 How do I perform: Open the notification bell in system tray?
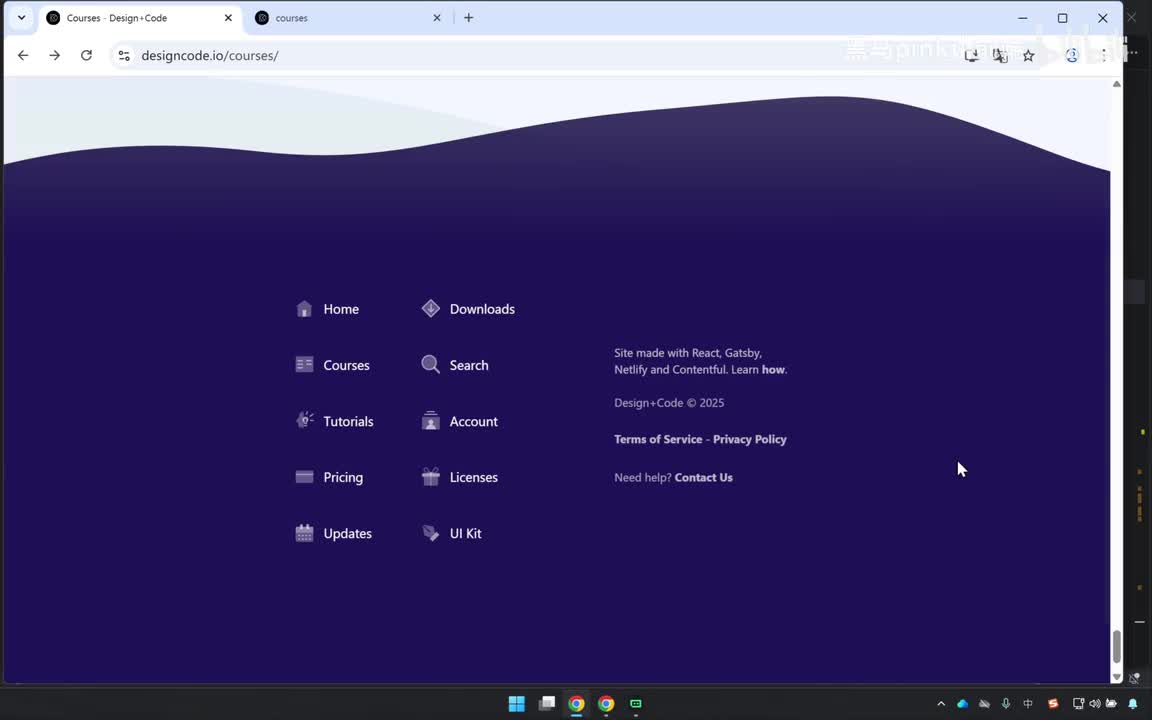[1133, 704]
